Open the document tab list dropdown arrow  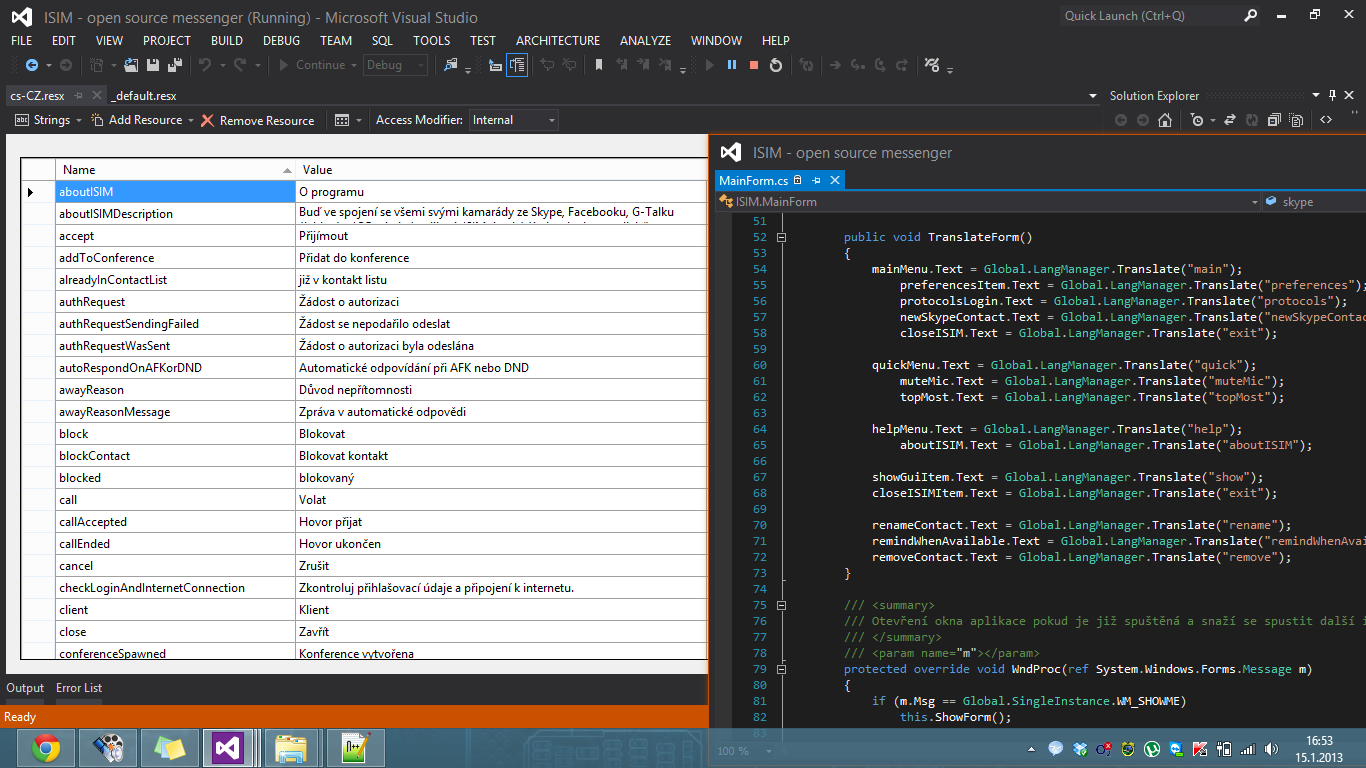1092,96
